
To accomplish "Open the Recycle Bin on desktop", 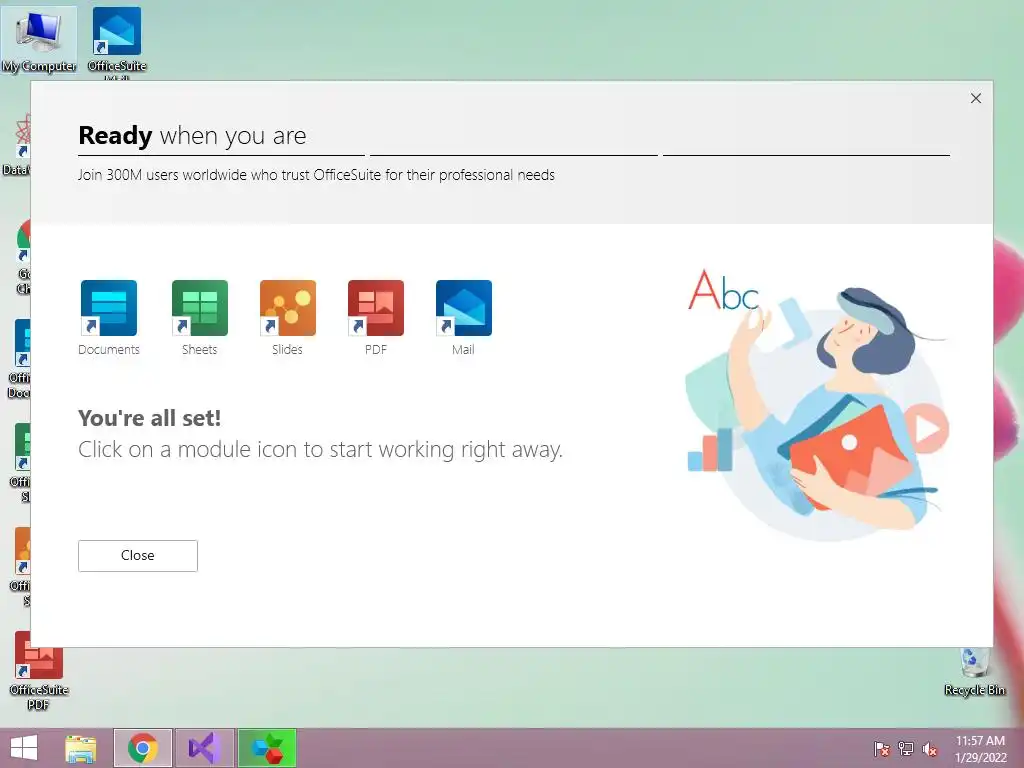I will tap(974, 671).
